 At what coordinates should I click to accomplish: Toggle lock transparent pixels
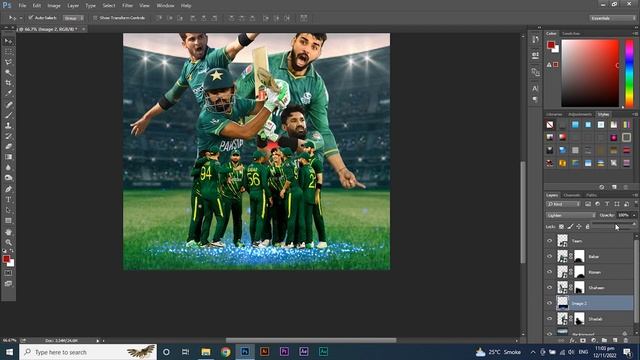[562, 227]
